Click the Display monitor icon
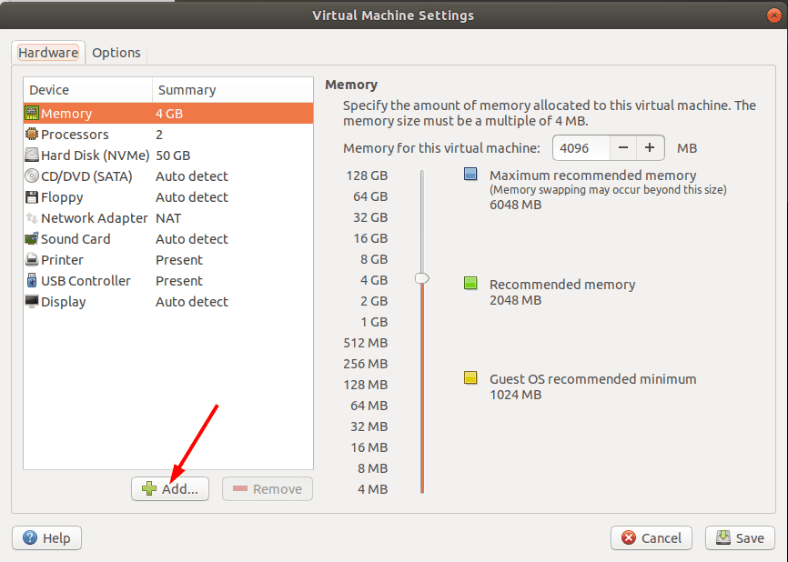The width and height of the screenshot is (788, 562). click(x=32, y=302)
